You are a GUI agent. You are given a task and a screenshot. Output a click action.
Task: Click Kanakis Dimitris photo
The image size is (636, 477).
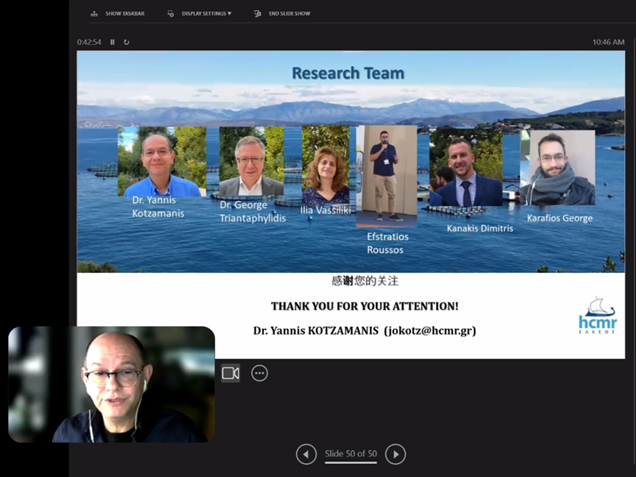tap(466, 167)
